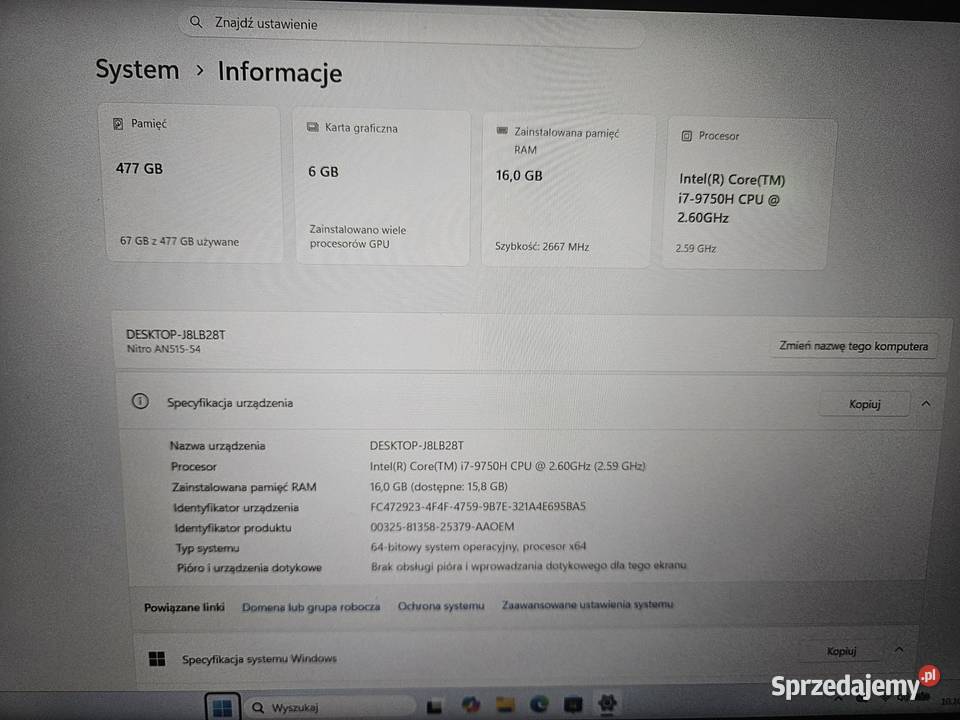The image size is (960, 720).
Task: Click the dark app icon next to Edge
Action: click(573, 705)
